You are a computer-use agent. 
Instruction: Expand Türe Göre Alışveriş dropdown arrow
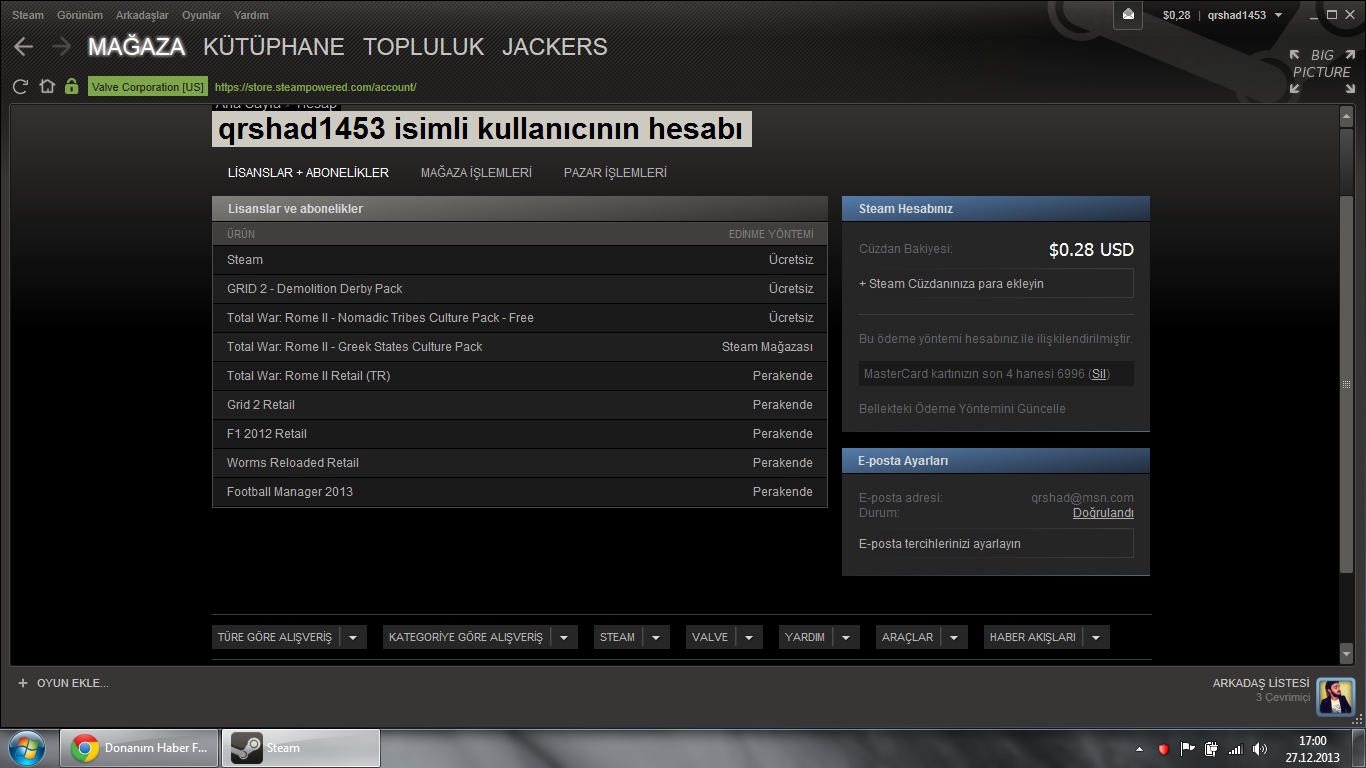tap(353, 637)
